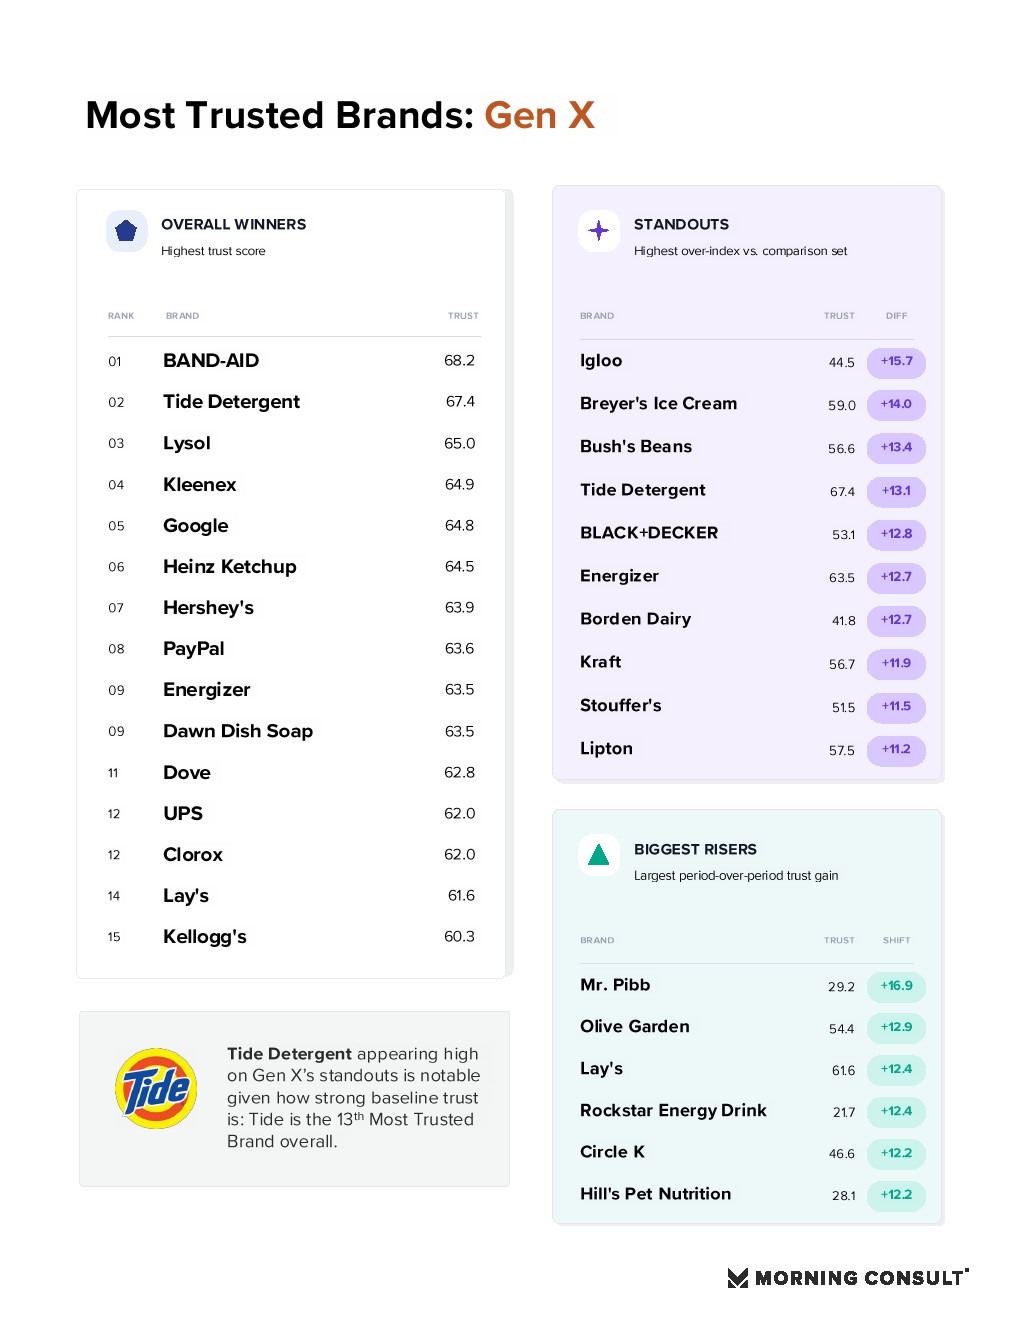Viewport: 1020px width, 1320px height.
Task: Select BLACK+DECKER in the Standouts list
Action: pos(649,533)
